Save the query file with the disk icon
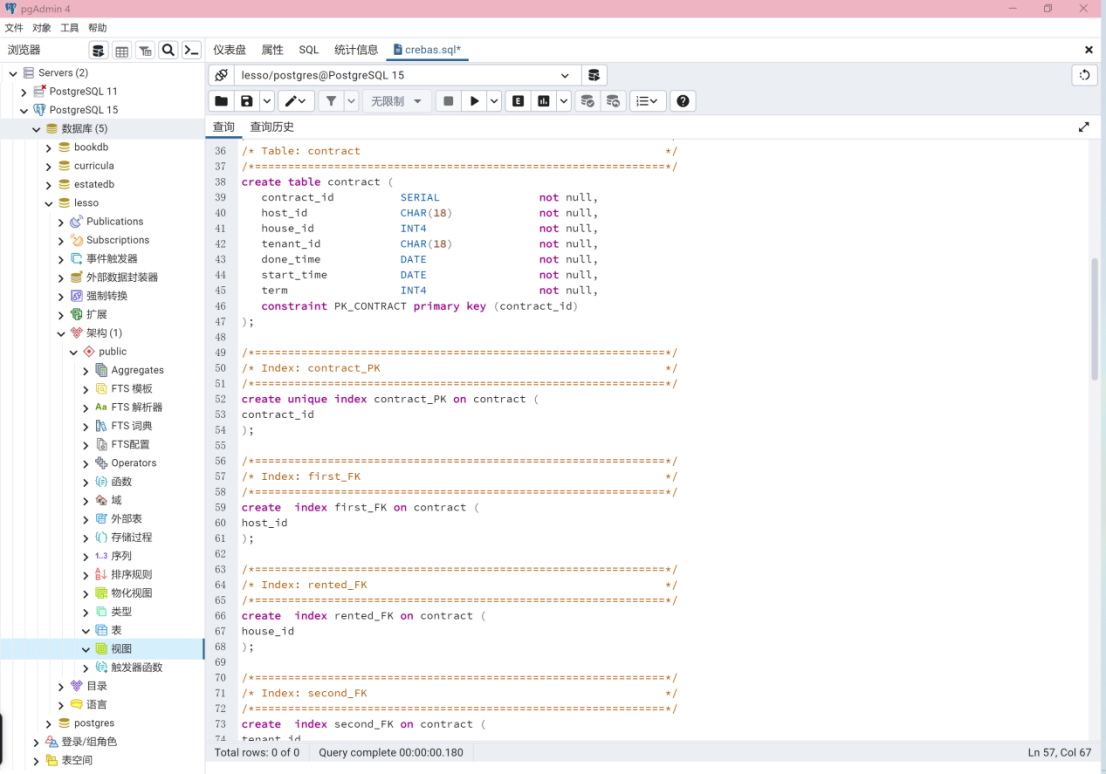This screenshot has height=774, width=1106. [x=246, y=101]
